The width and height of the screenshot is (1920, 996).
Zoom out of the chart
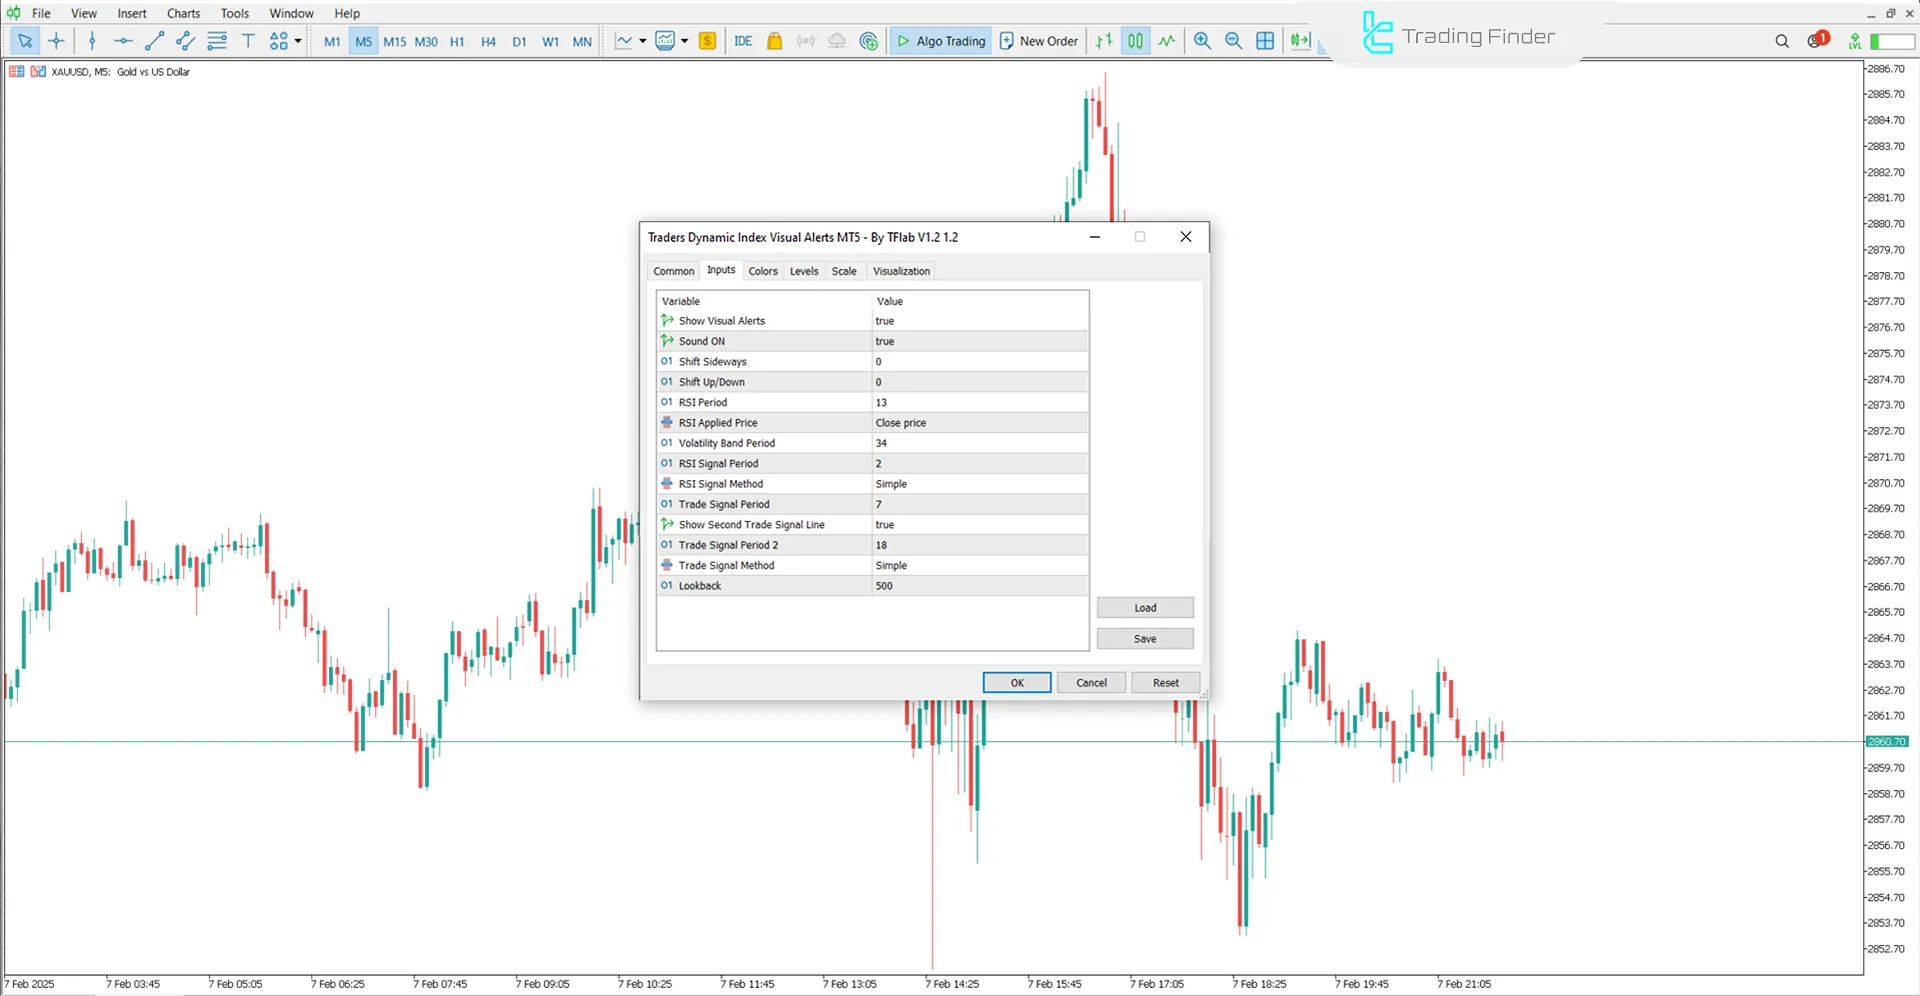[x=1233, y=41]
